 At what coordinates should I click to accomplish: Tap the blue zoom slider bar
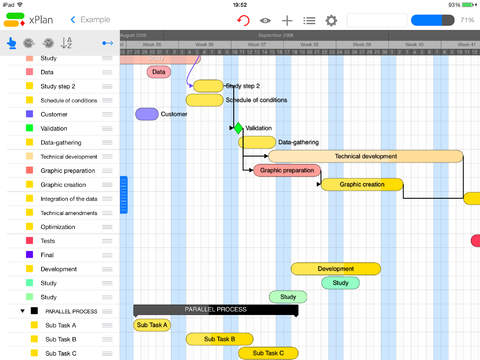(433, 20)
